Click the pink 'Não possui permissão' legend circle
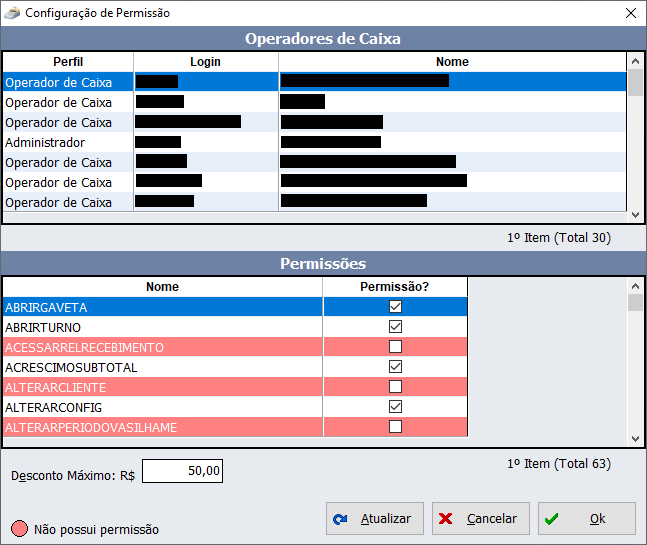 click(19, 529)
